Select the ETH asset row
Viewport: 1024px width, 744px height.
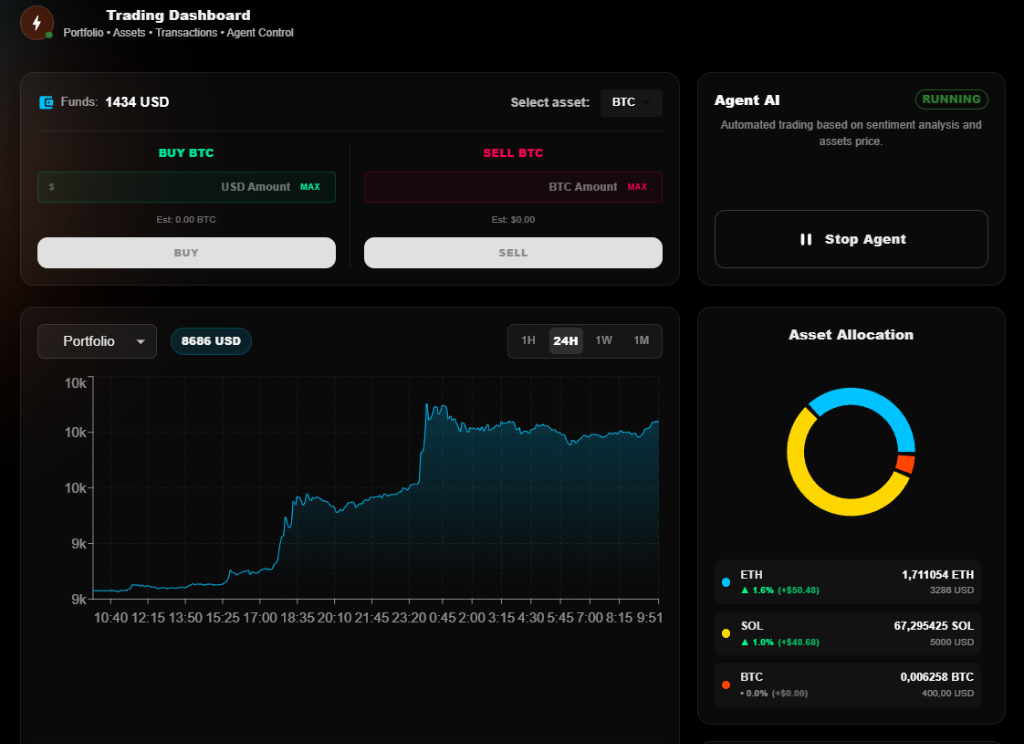tap(848, 582)
